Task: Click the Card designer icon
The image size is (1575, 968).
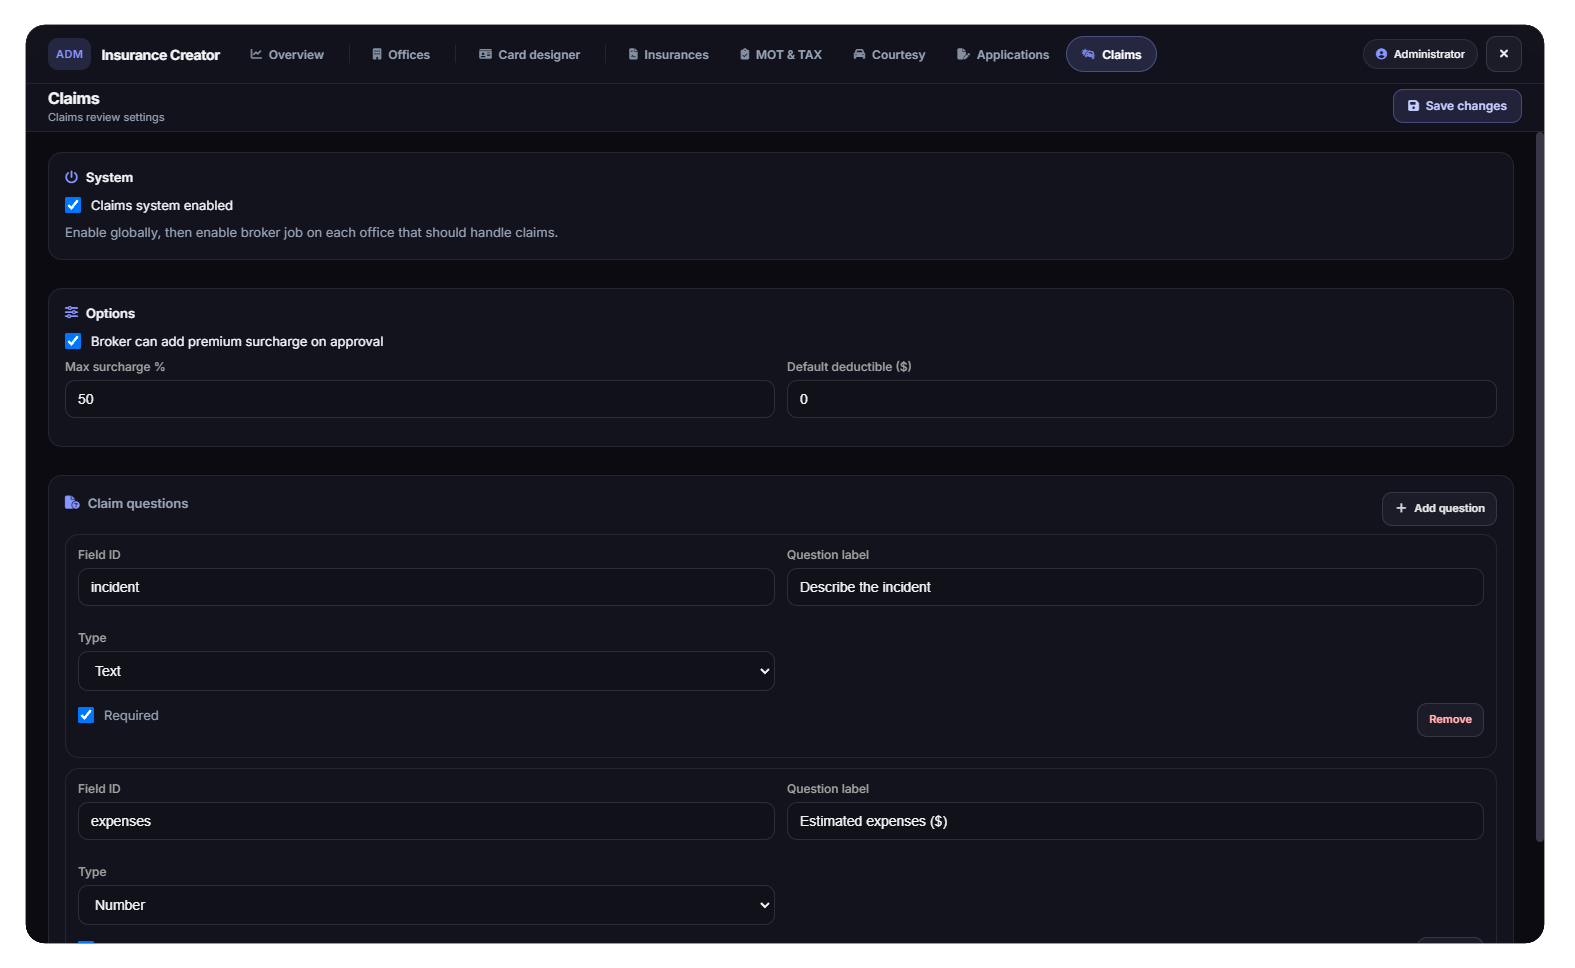Action: click(485, 54)
